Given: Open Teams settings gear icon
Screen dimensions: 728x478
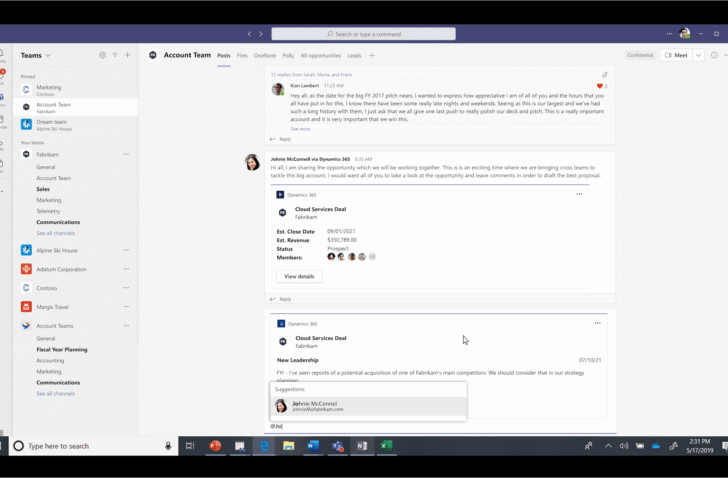Looking at the screenshot, I should coord(102,55).
